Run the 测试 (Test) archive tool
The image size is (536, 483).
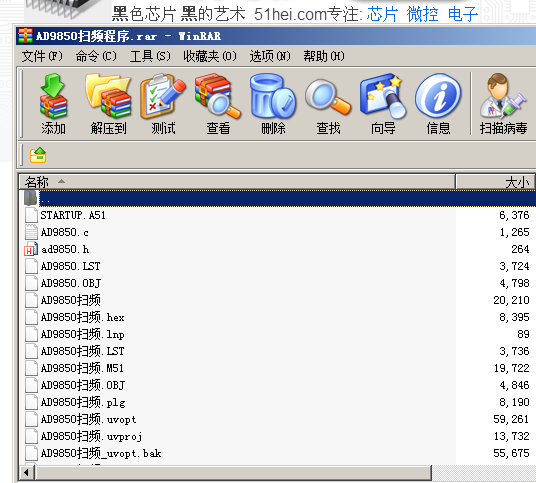[x=163, y=104]
